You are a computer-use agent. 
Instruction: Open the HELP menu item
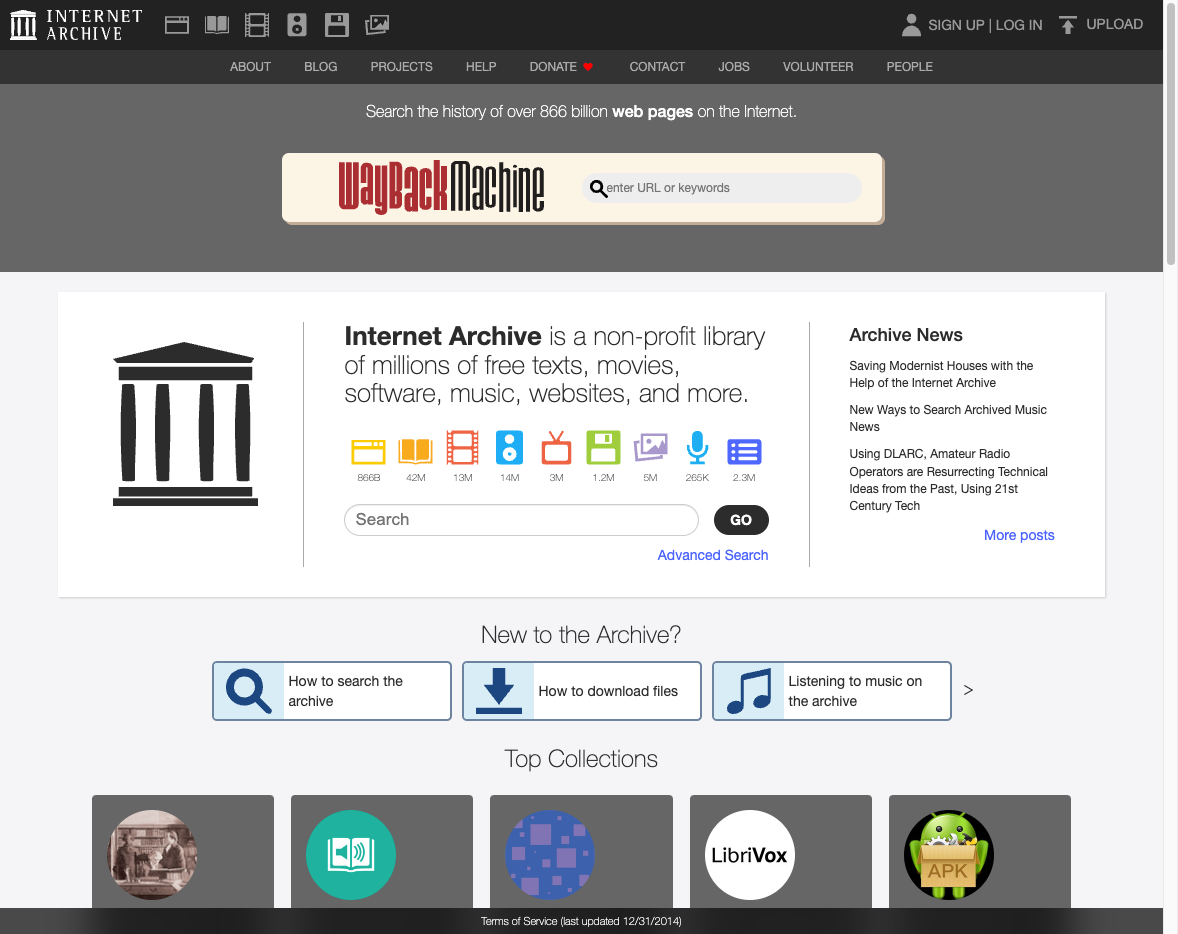coord(481,67)
